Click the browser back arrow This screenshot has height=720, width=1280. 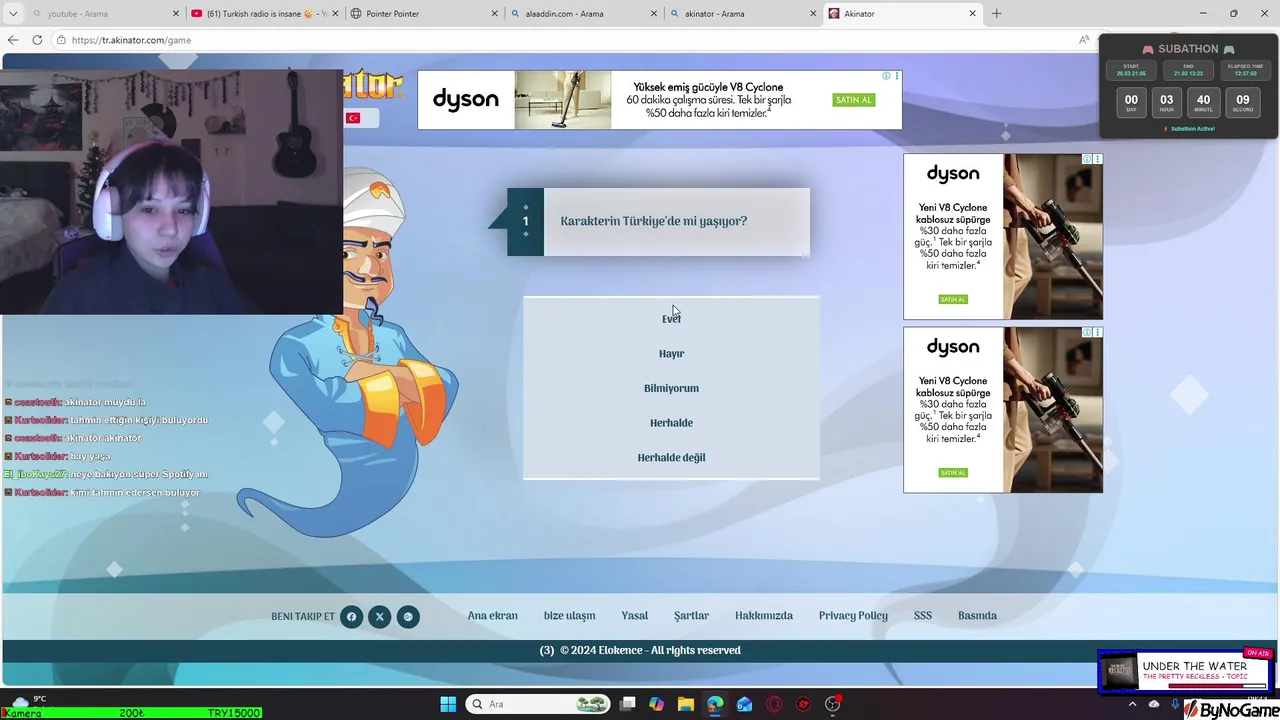coord(13,40)
